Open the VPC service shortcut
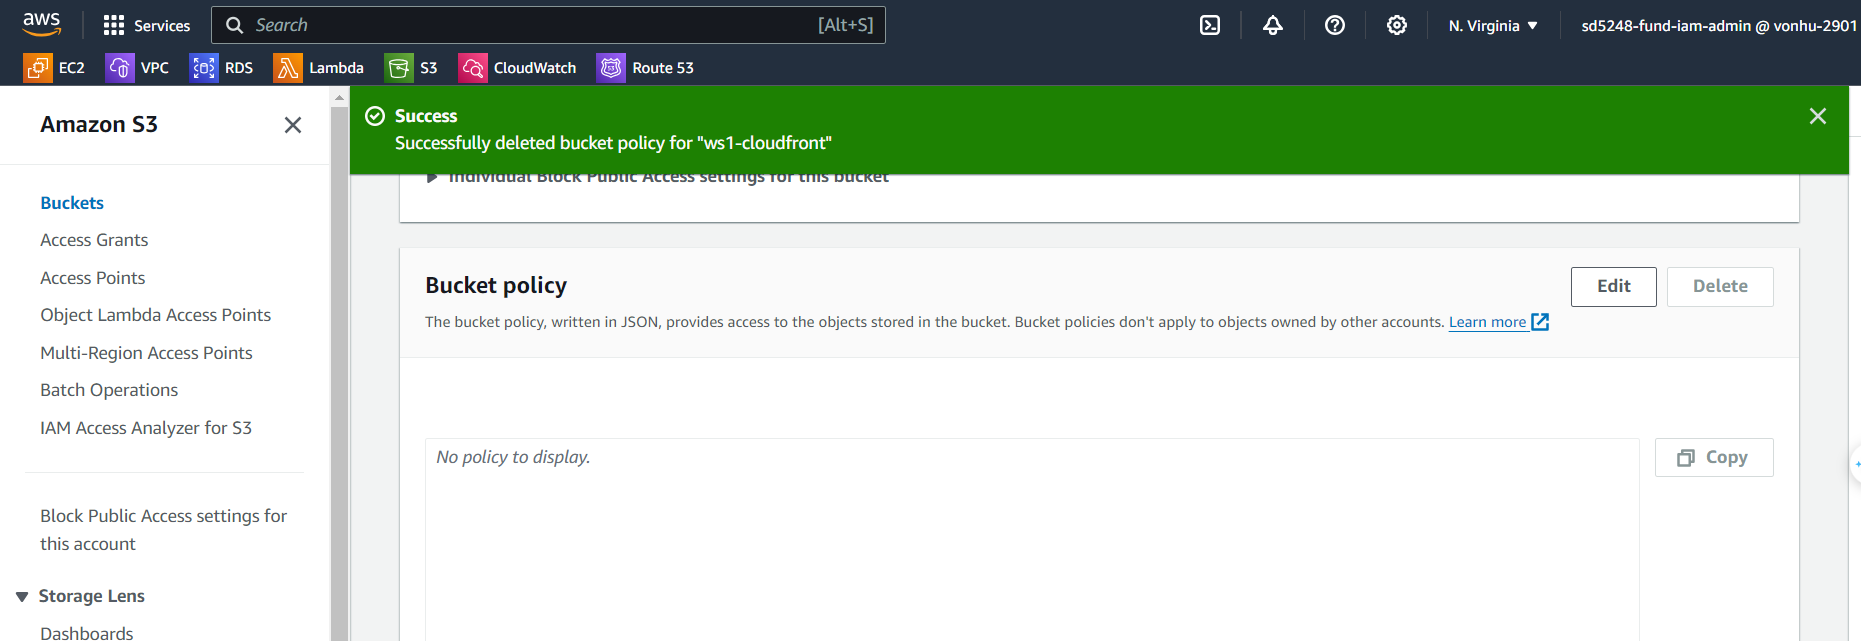The width and height of the screenshot is (1861, 641). pos(137,68)
